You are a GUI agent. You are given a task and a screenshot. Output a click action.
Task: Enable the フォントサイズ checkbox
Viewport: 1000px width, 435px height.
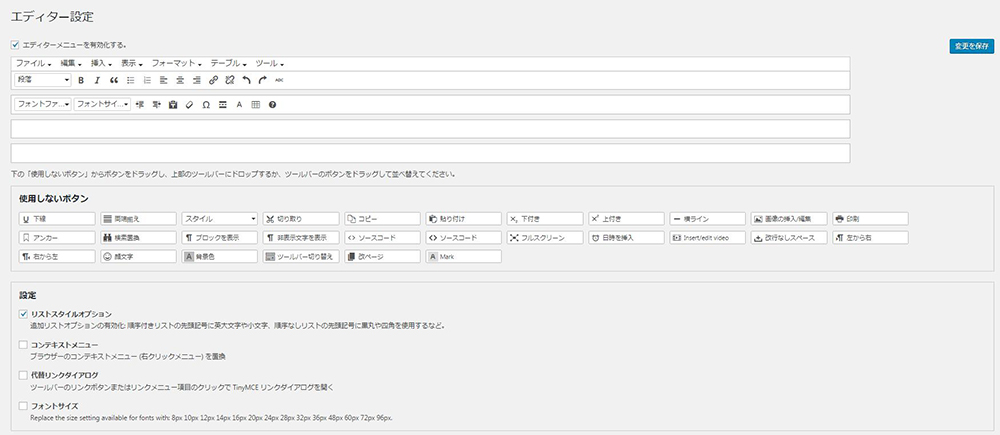(23, 405)
